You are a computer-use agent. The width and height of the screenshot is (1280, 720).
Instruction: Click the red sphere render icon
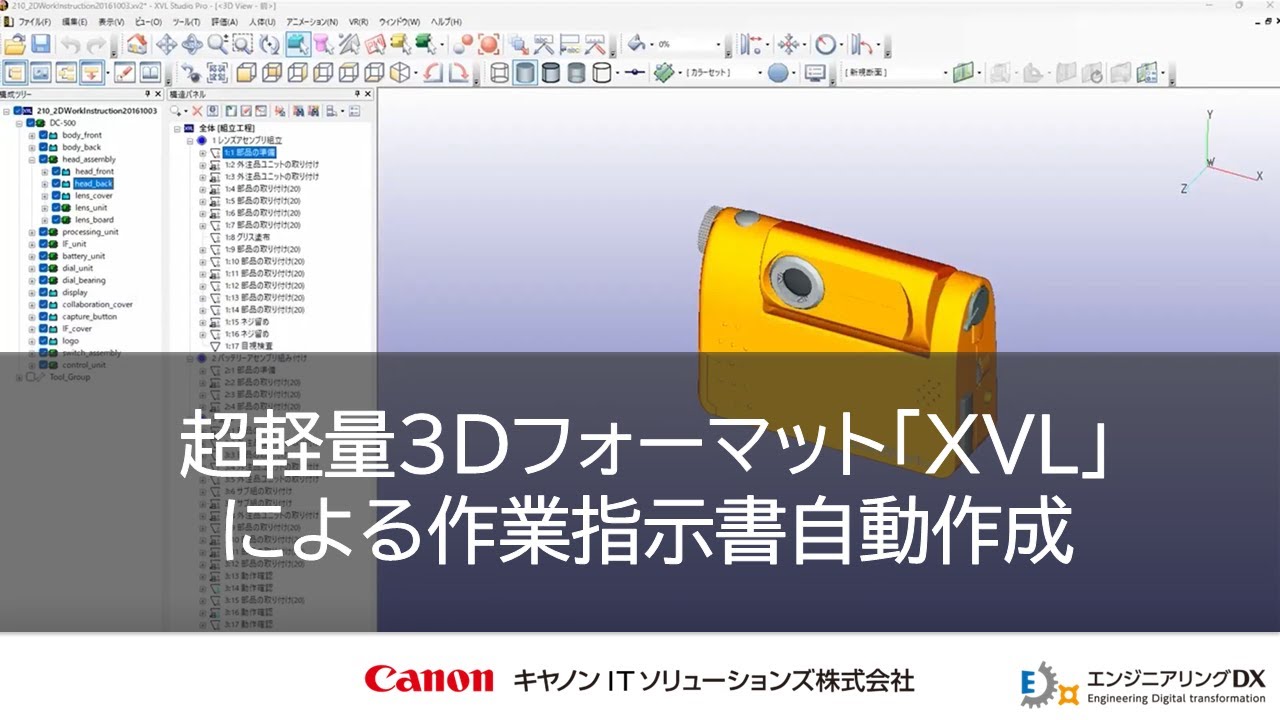[462, 44]
